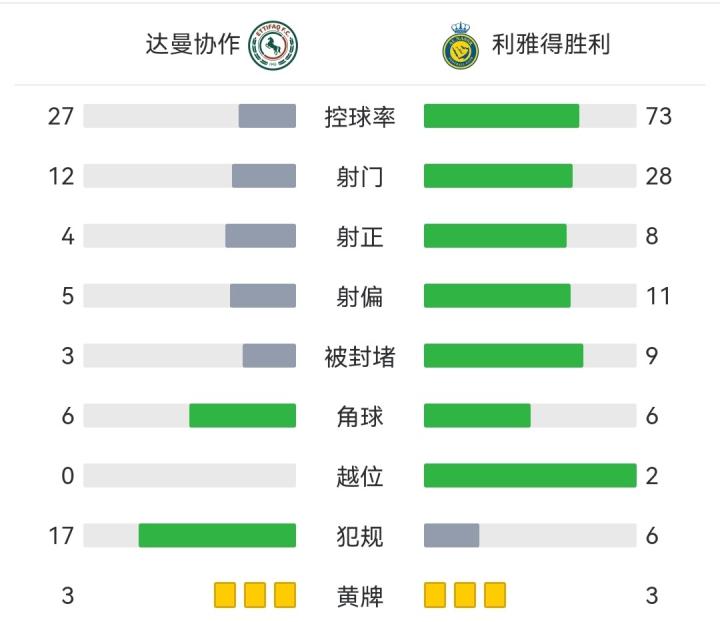Screen dimensions: 720x622
Task: Select the 射门 shots stat label
Action: tap(360, 177)
